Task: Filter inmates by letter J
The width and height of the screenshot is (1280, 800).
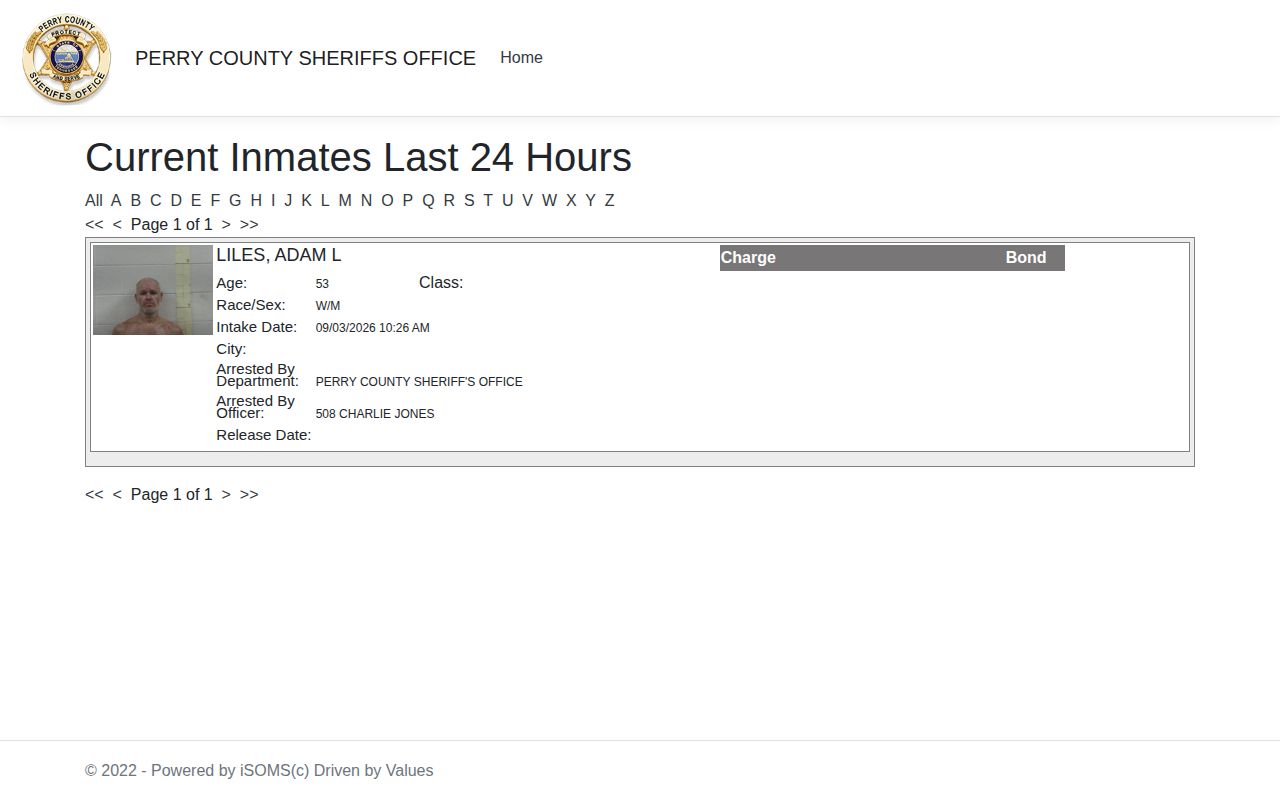Action: (x=288, y=200)
